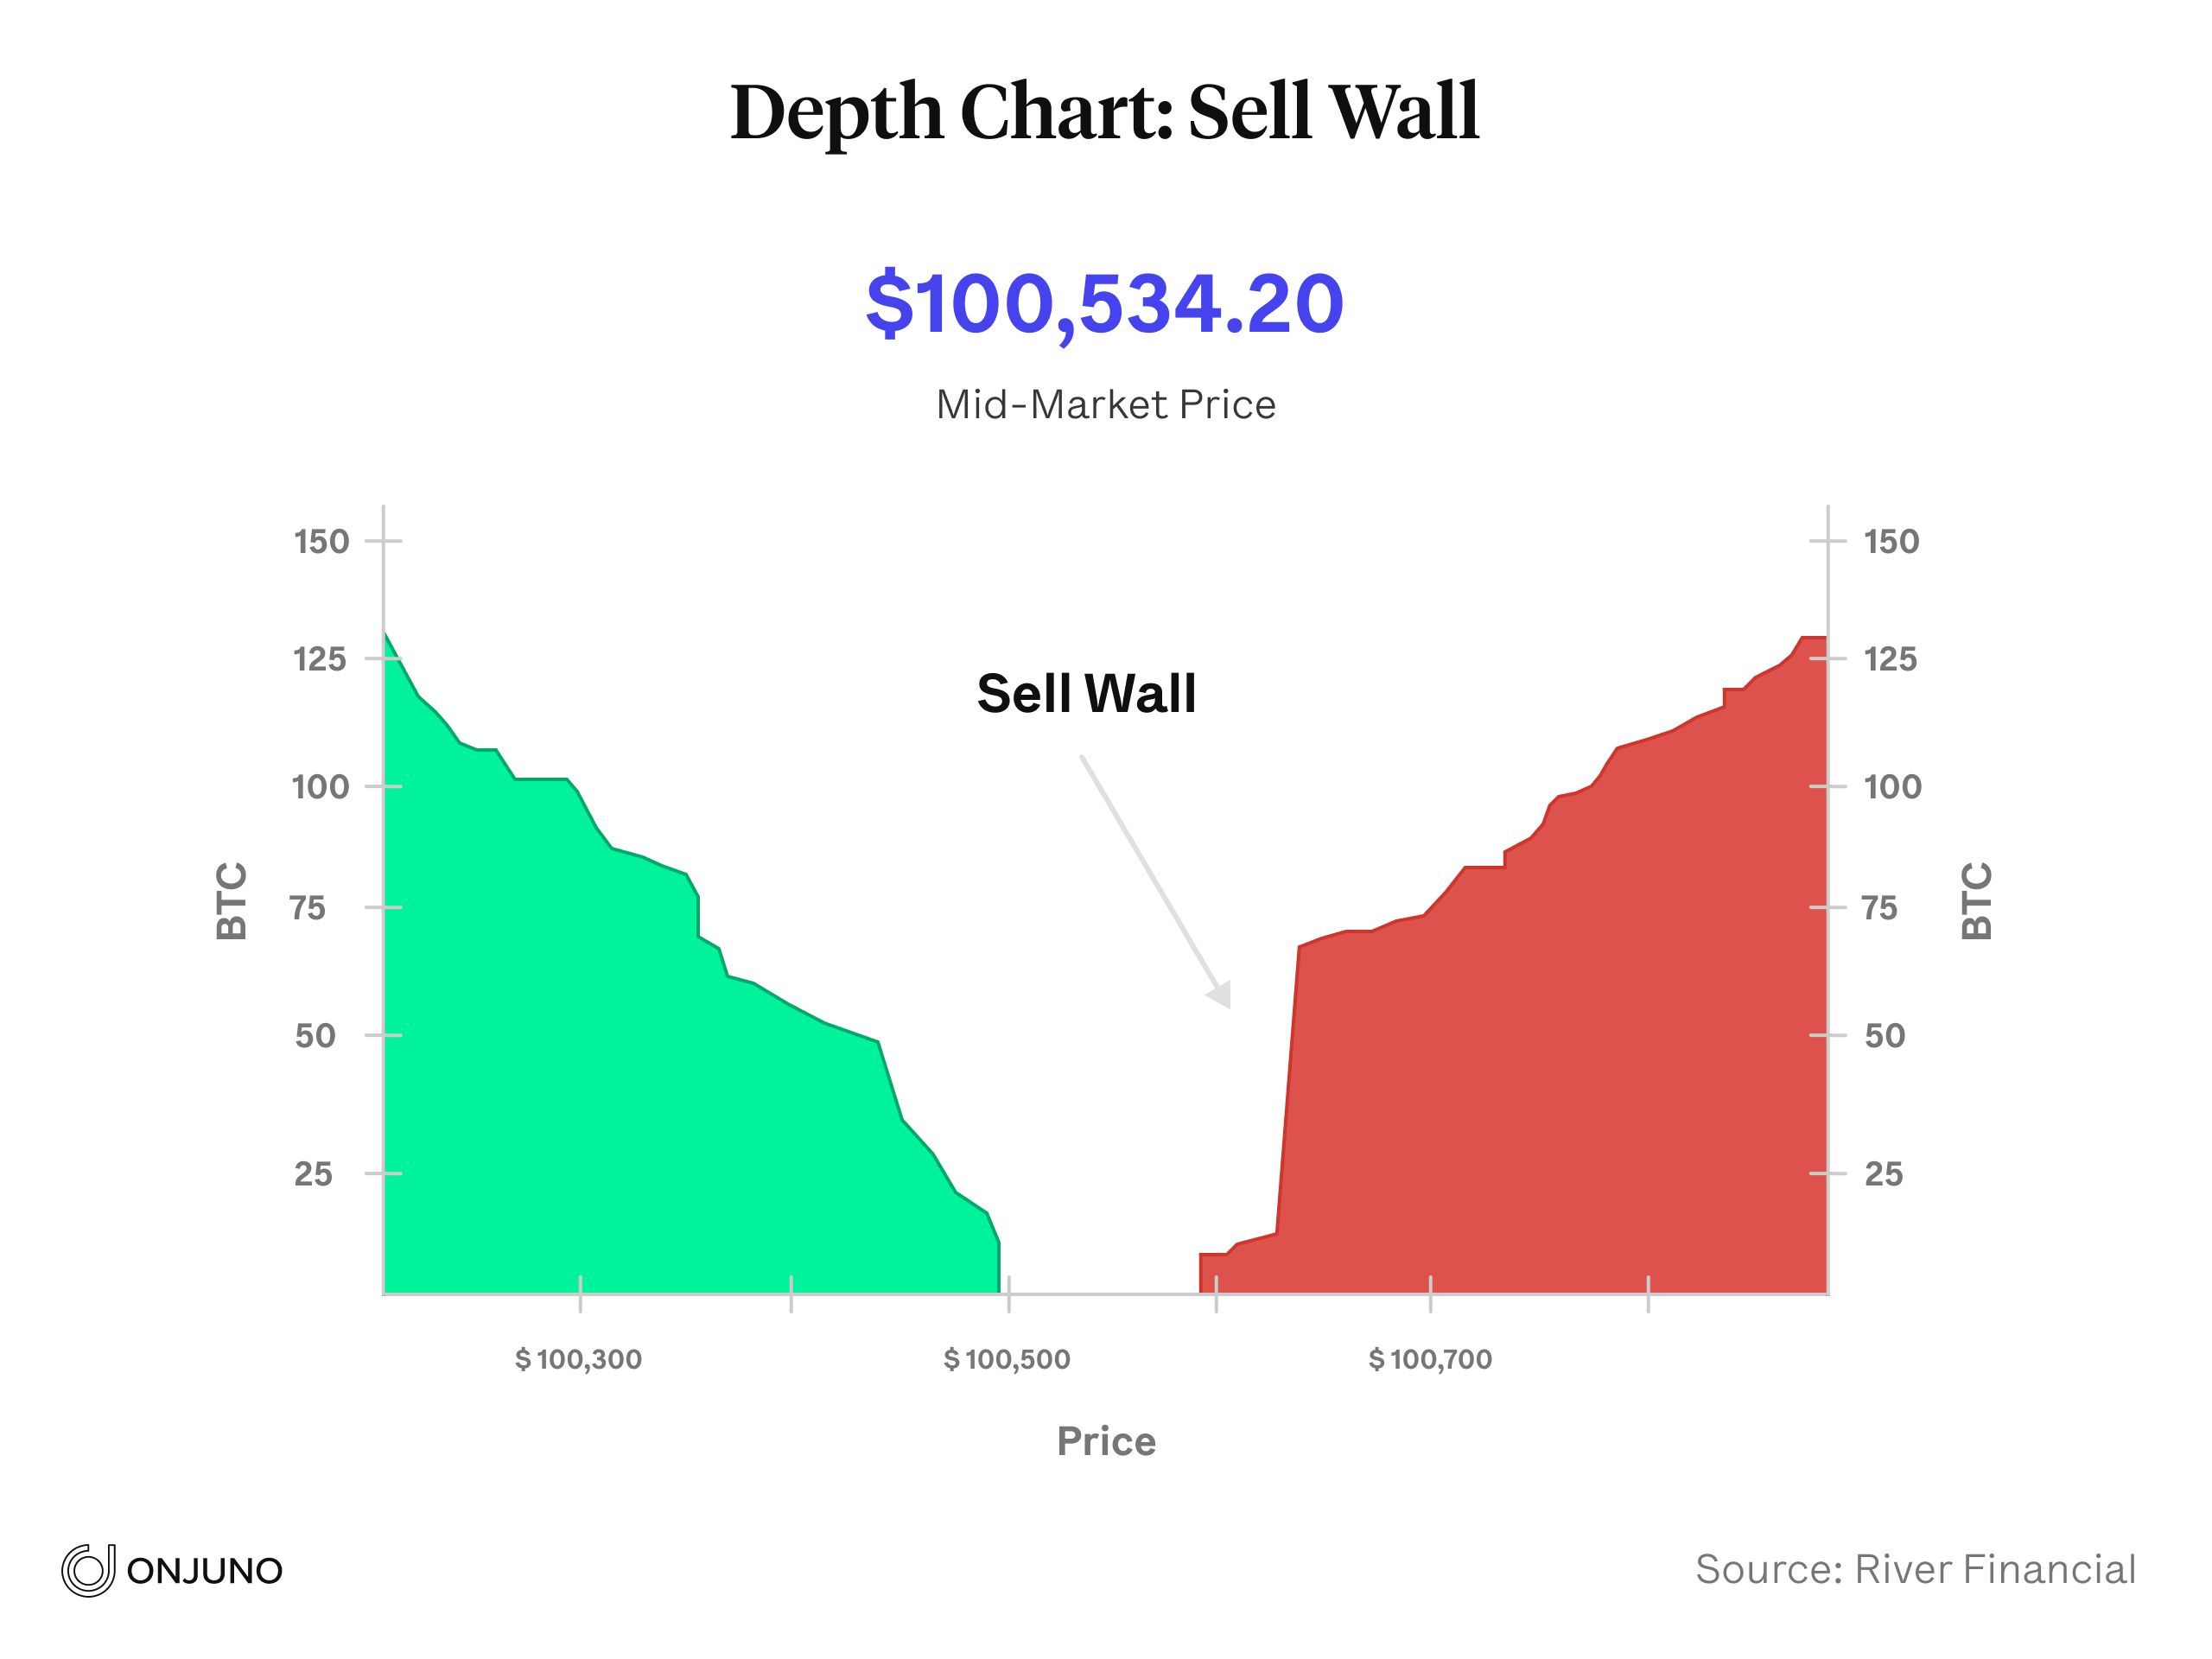Click the 150 tick label on the left axis
2212x1659 pixels.
coord(321,541)
